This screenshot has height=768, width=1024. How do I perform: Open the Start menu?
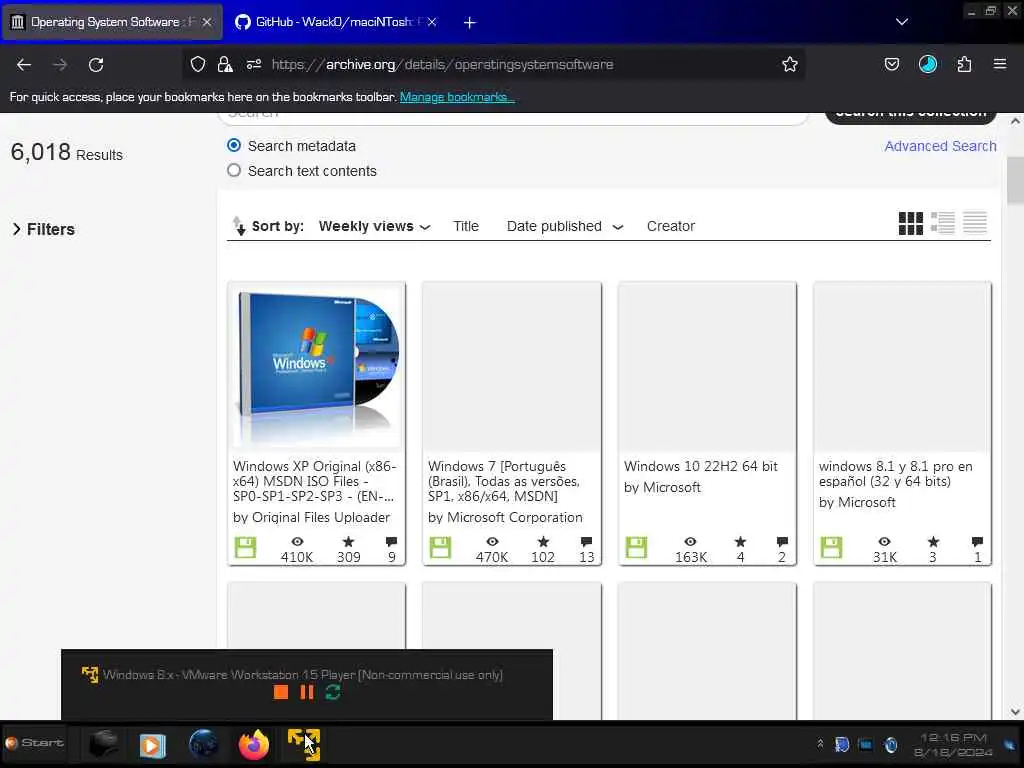click(34, 743)
